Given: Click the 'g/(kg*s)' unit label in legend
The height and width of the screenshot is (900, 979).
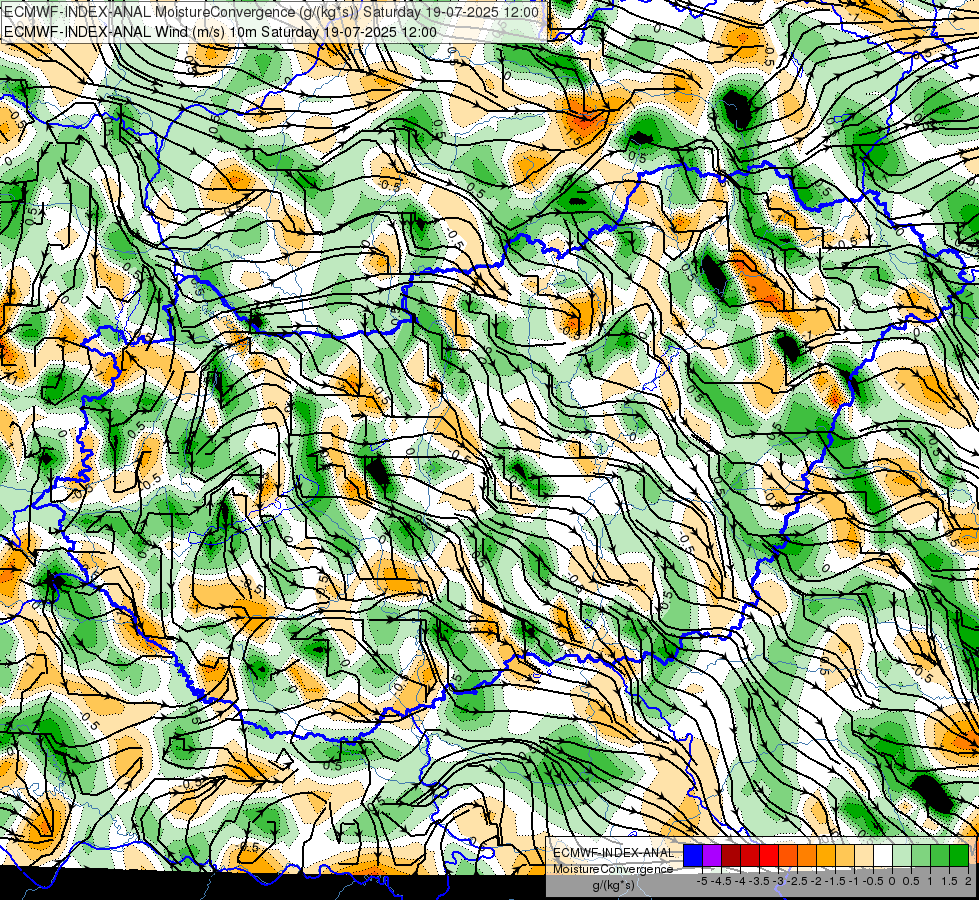Looking at the screenshot, I should [614, 886].
